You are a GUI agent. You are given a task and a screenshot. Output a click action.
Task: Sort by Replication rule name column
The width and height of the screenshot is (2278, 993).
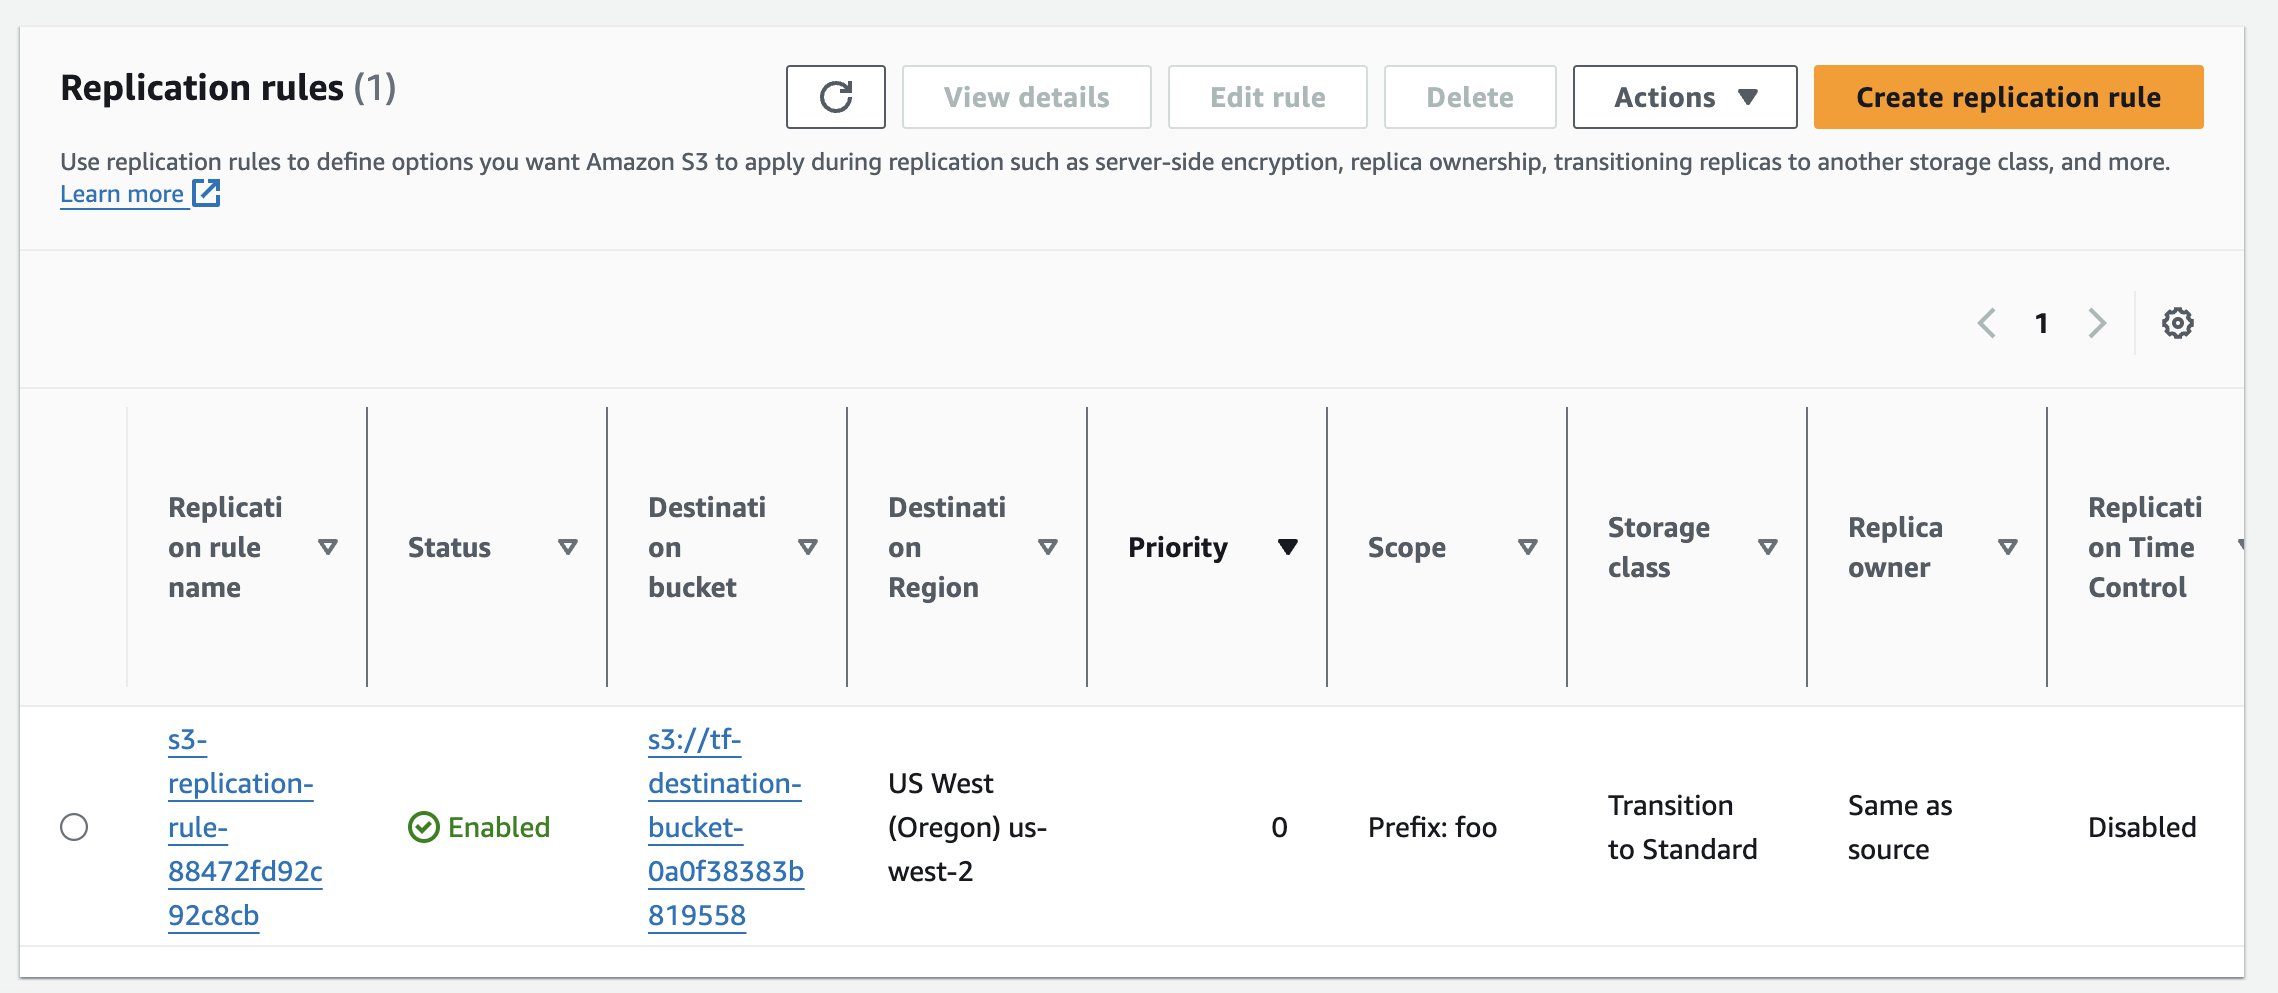pyautogui.click(x=327, y=547)
